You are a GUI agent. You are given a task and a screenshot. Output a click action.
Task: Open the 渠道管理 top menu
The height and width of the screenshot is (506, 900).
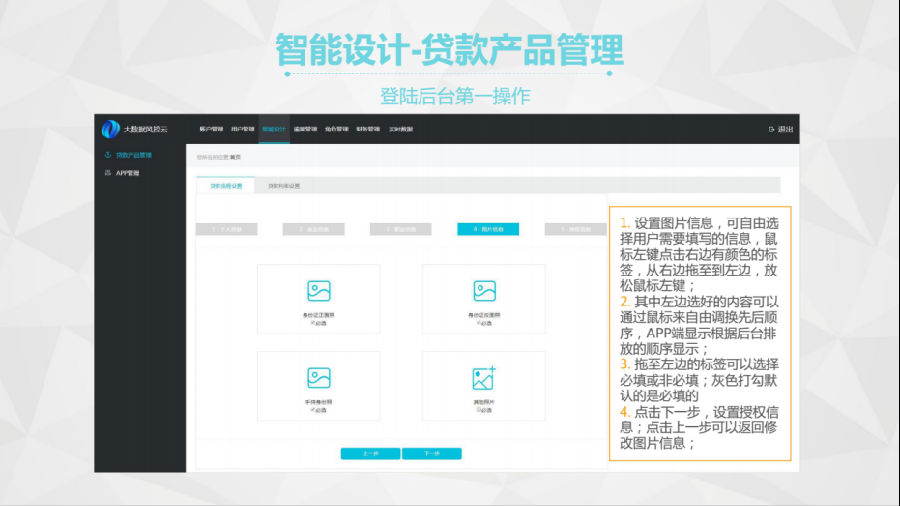coord(305,129)
